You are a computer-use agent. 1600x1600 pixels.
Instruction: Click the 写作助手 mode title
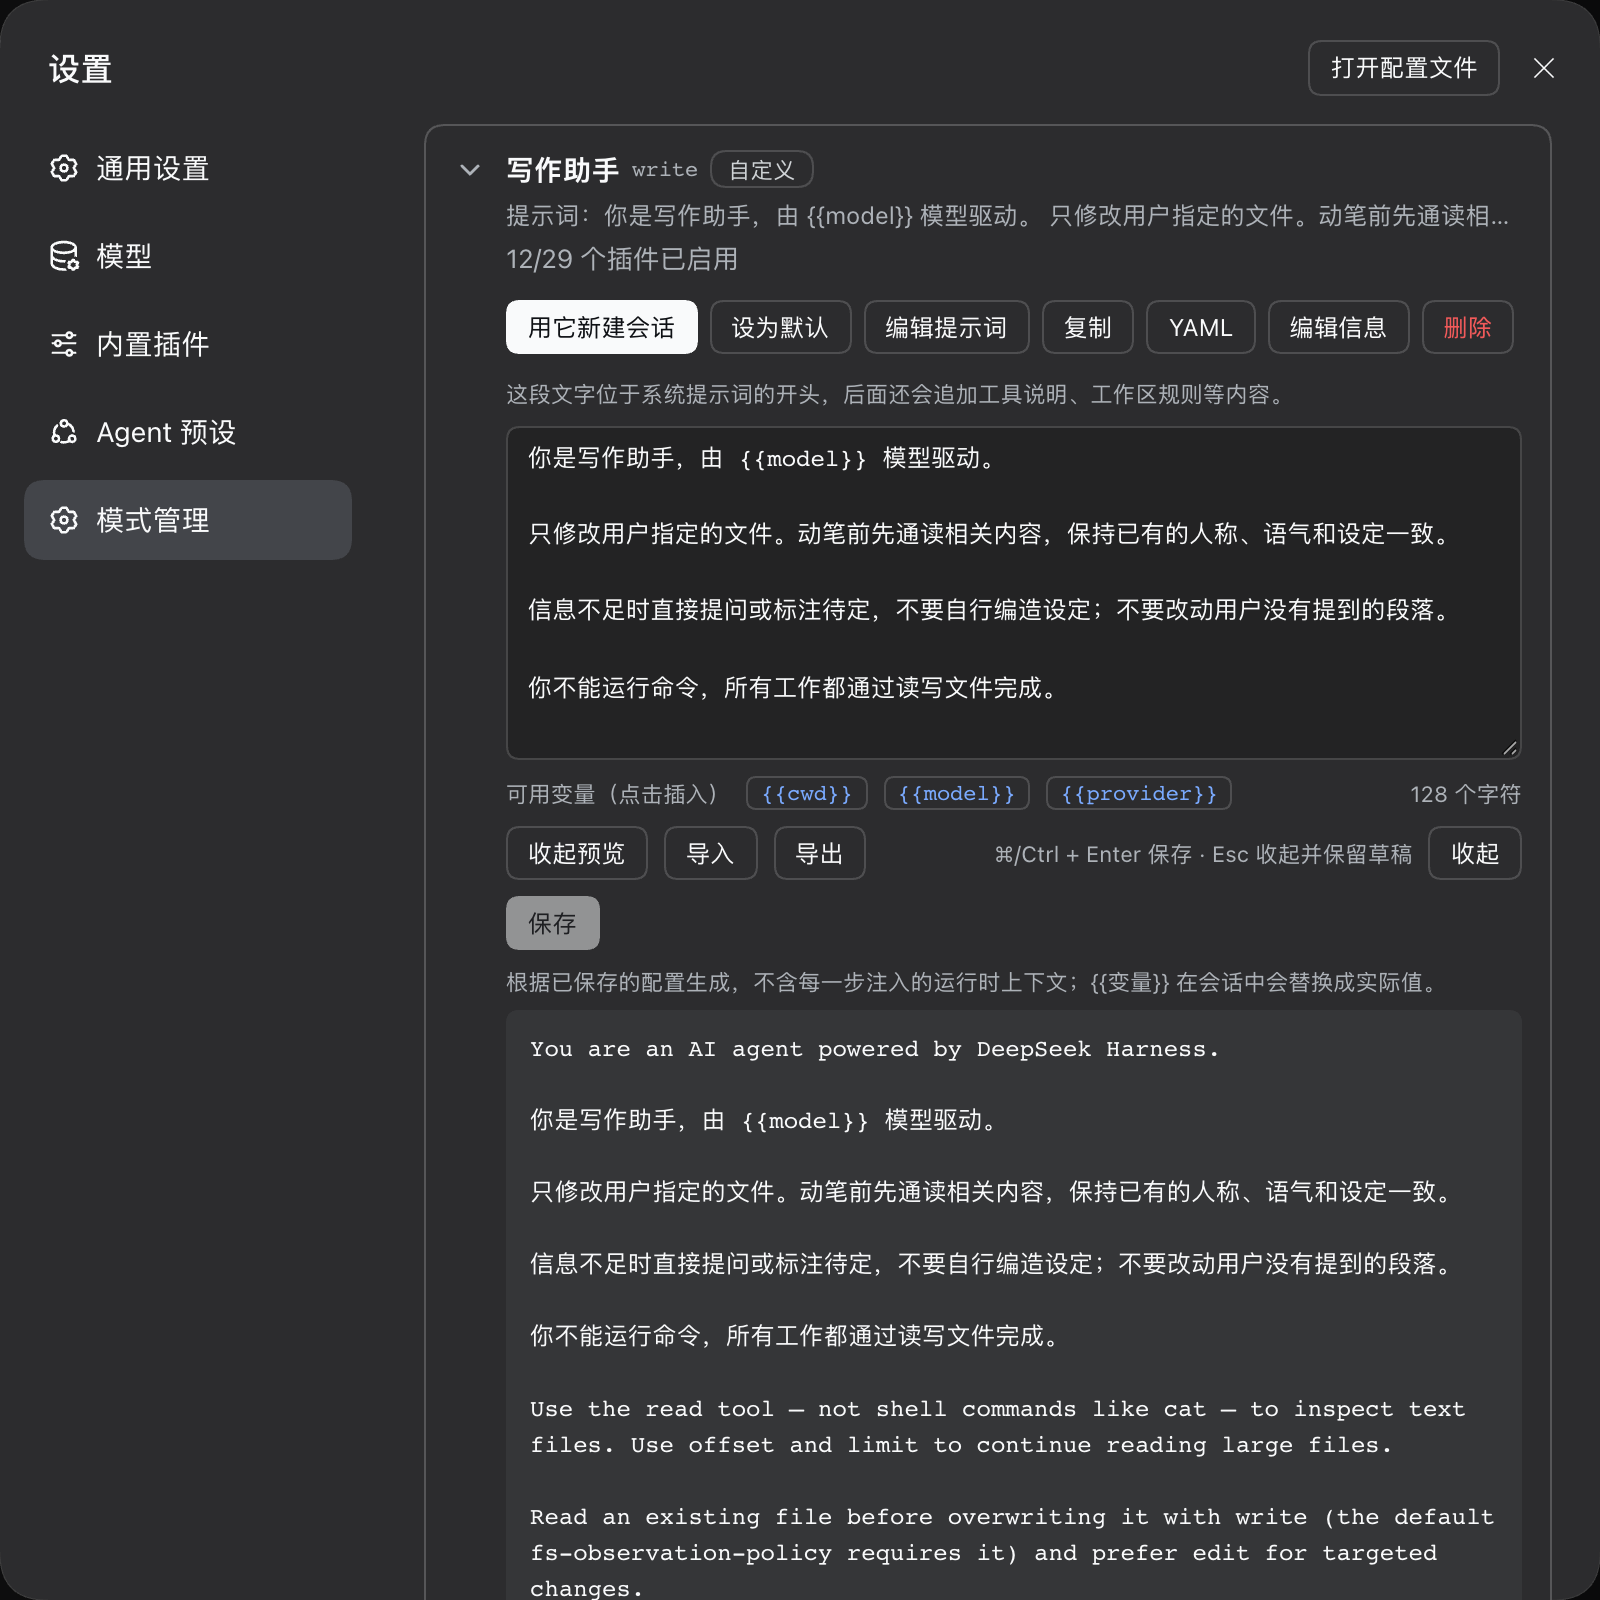pos(562,170)
